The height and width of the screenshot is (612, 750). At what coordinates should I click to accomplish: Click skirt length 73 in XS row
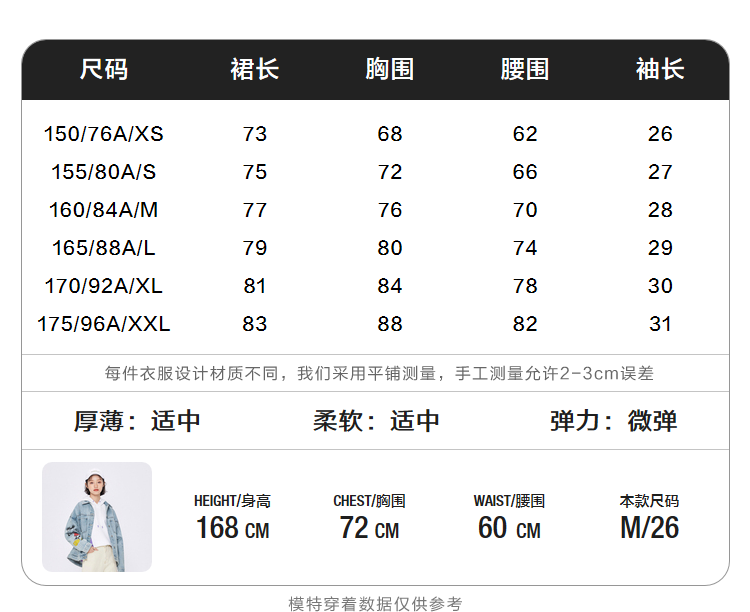point(254,134)
